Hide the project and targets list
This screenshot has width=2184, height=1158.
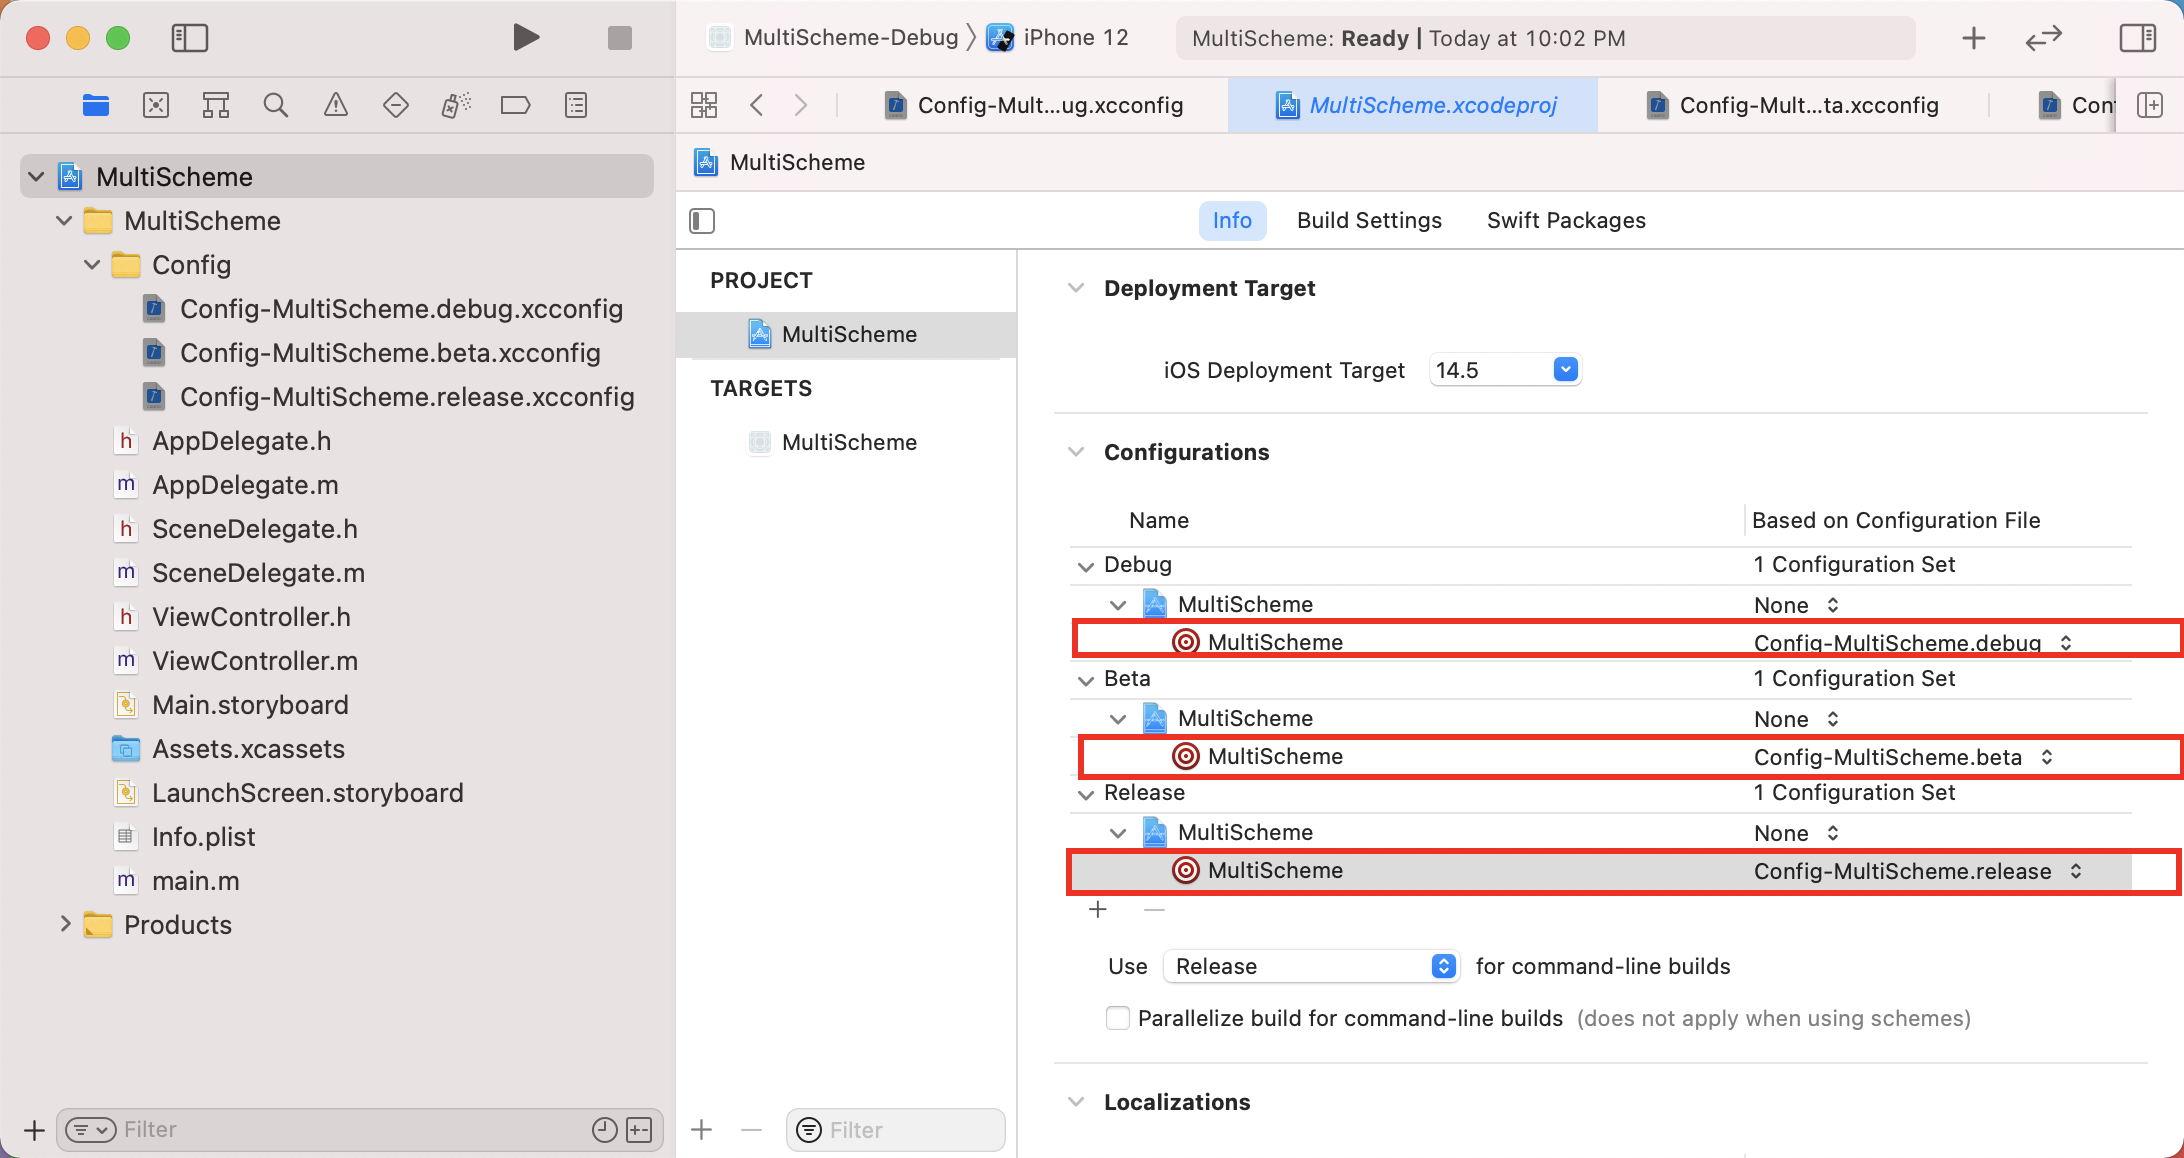702,220
